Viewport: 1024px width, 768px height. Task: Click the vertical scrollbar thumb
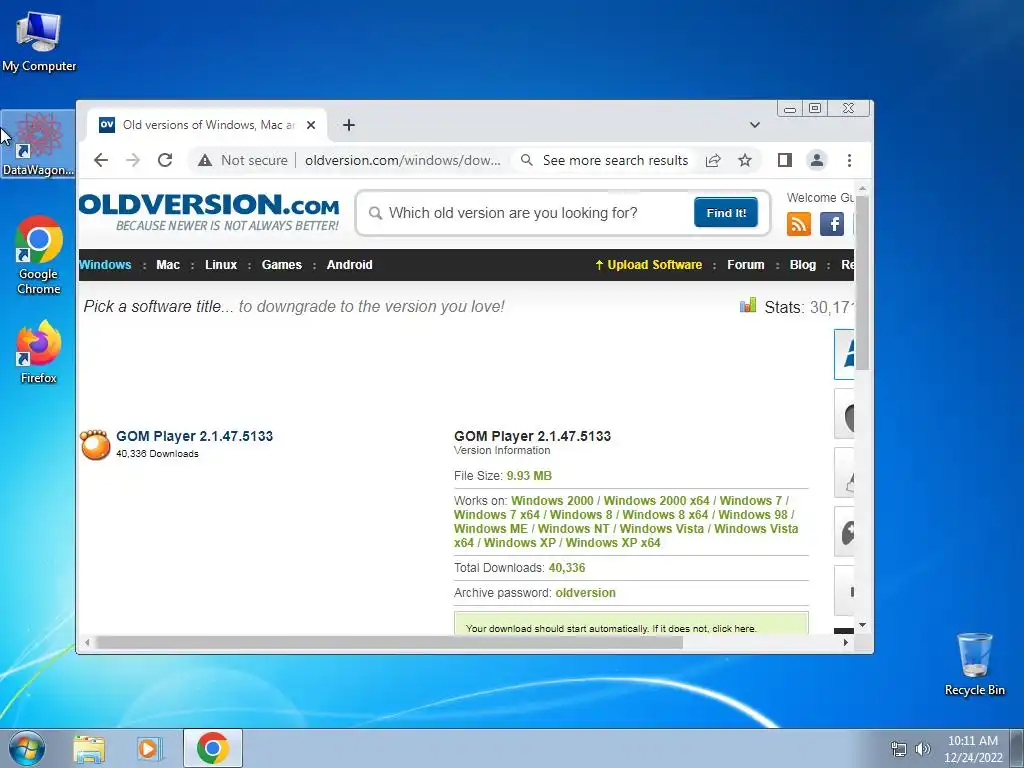tap(862, 283)
